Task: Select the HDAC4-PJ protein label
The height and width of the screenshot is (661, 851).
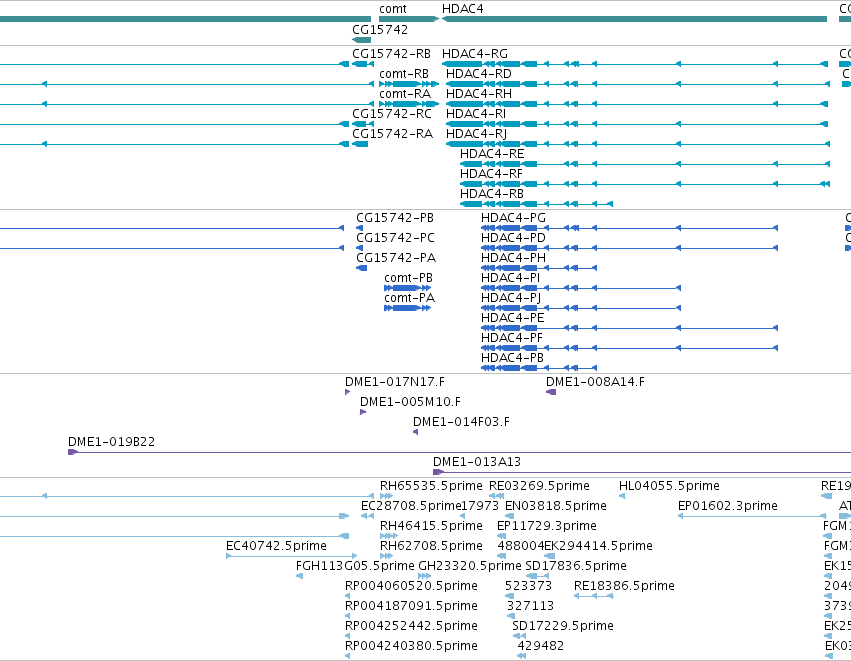Action: click(x=511, y=298)
